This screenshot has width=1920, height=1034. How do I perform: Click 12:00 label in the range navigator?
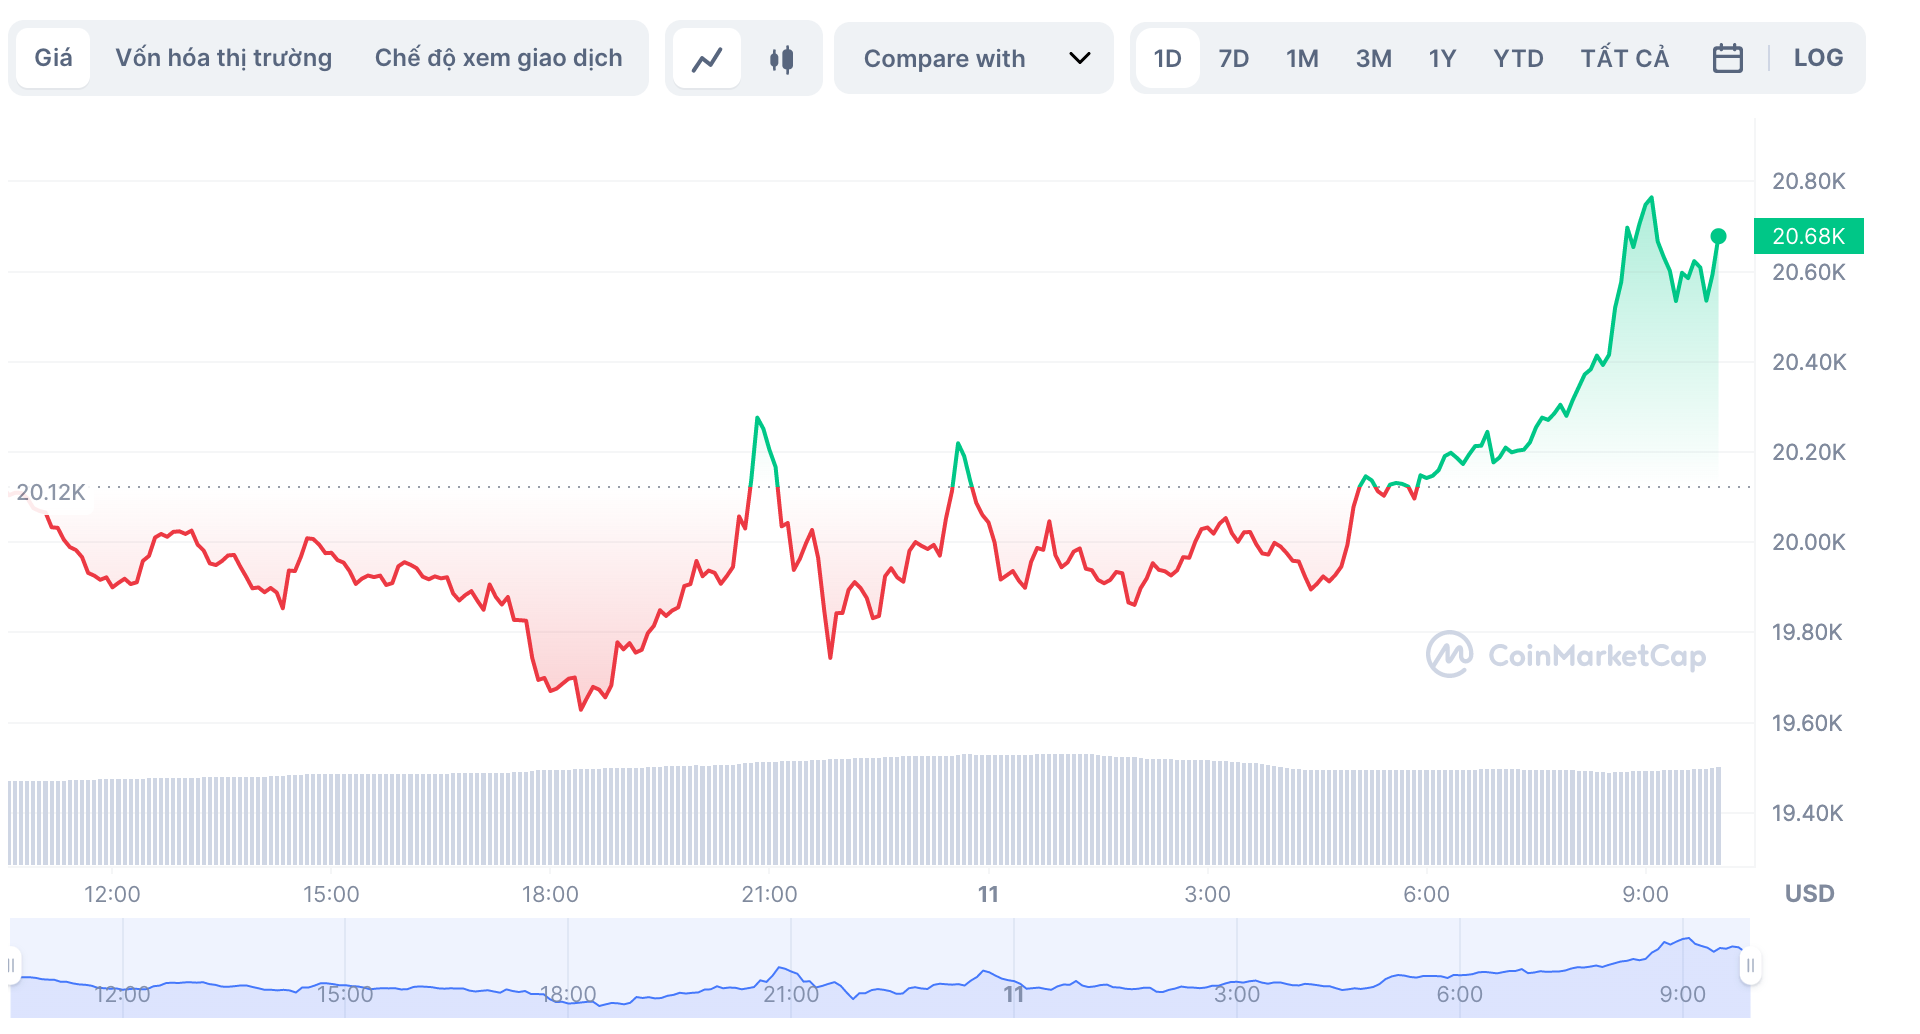122,994
